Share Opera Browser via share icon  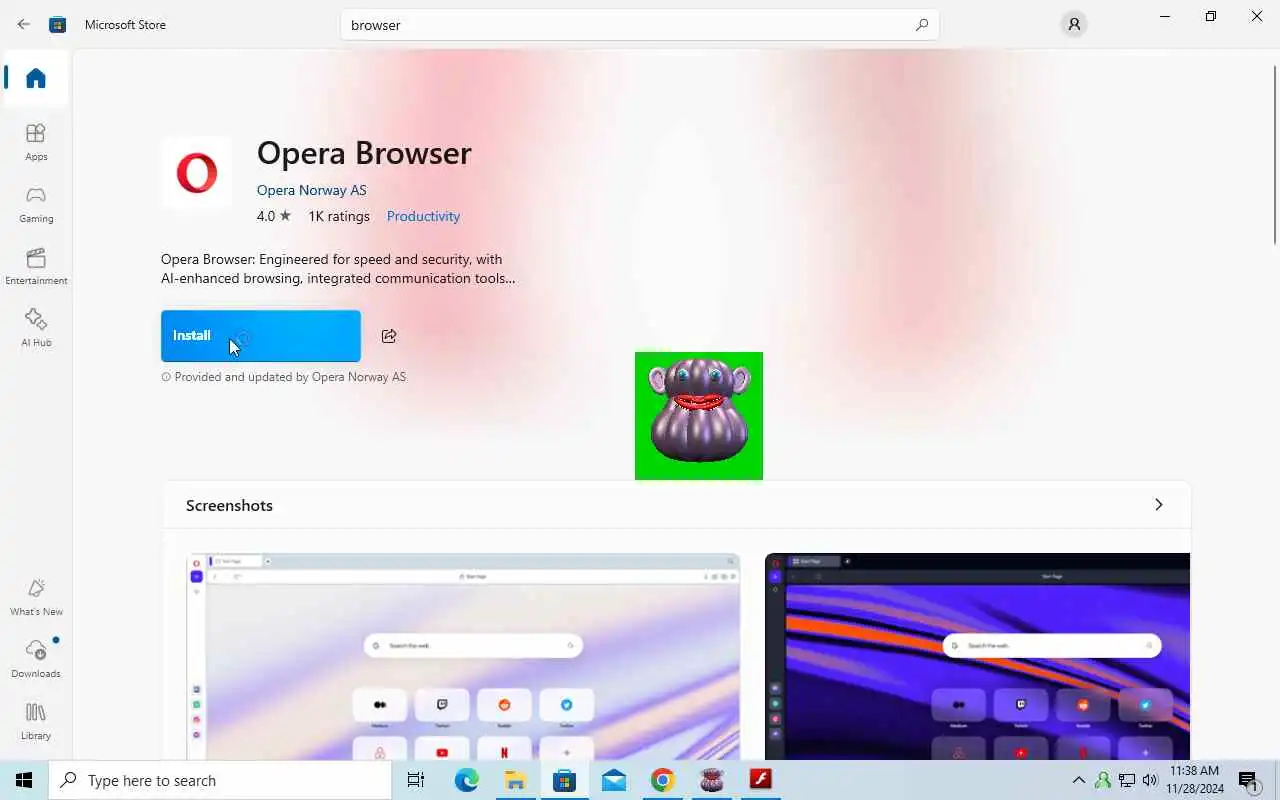[x=389, y=336]
